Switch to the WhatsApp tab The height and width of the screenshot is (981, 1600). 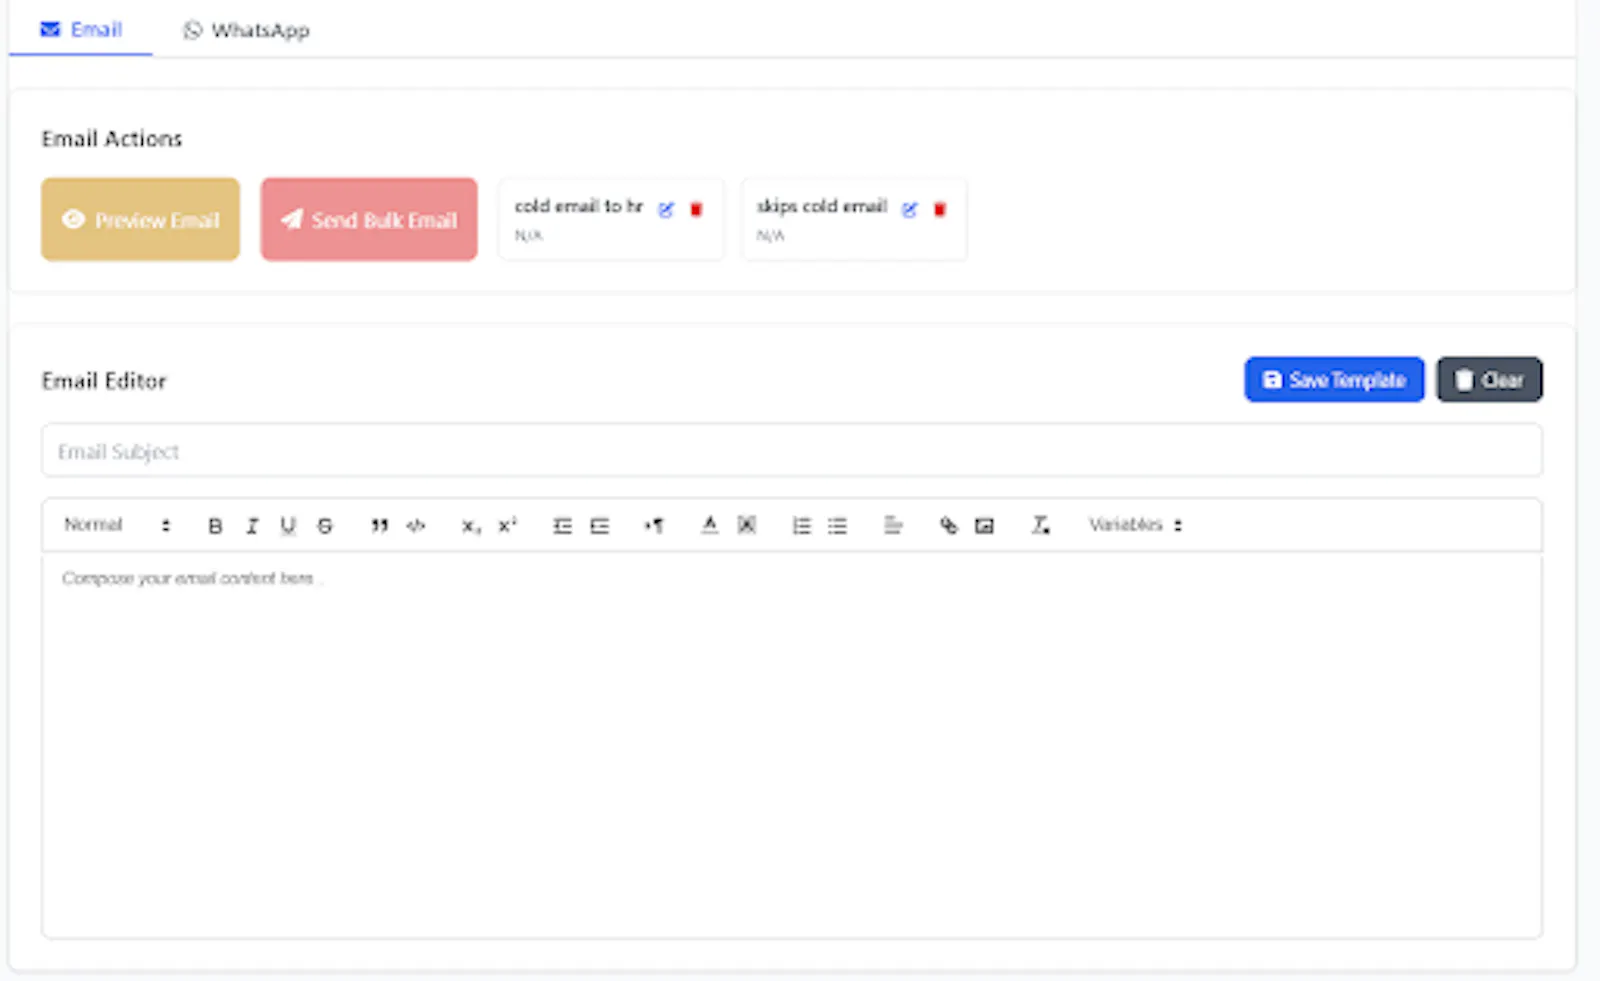coord(246,30)
